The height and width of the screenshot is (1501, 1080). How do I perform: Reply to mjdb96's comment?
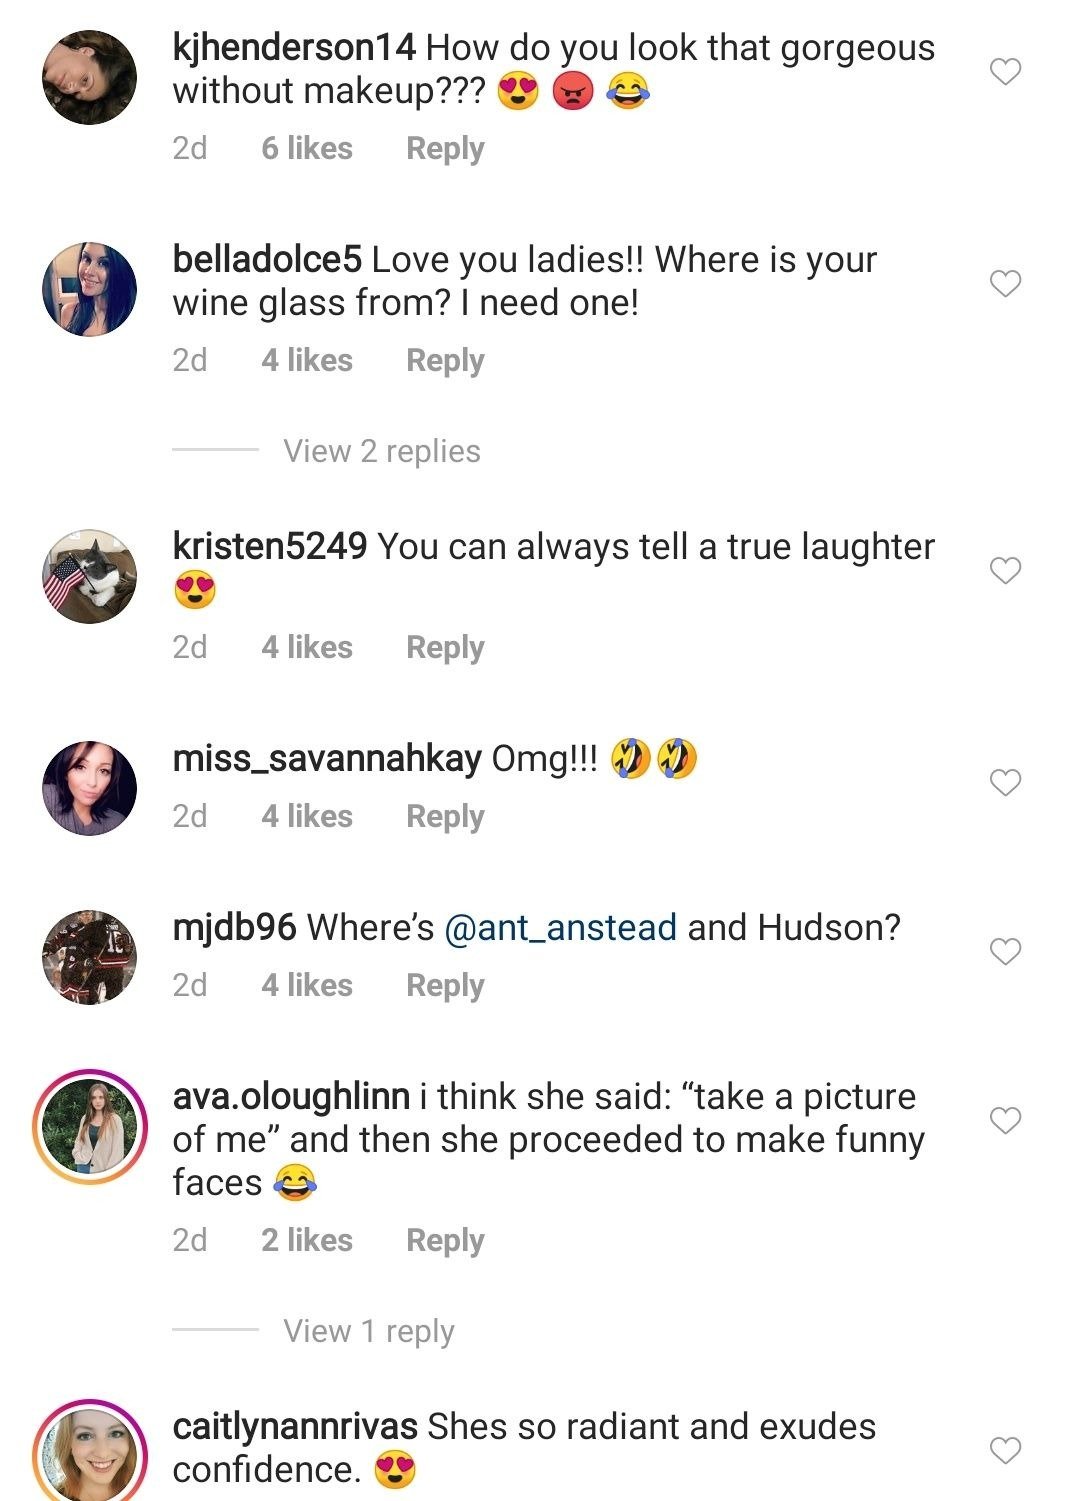445,985
